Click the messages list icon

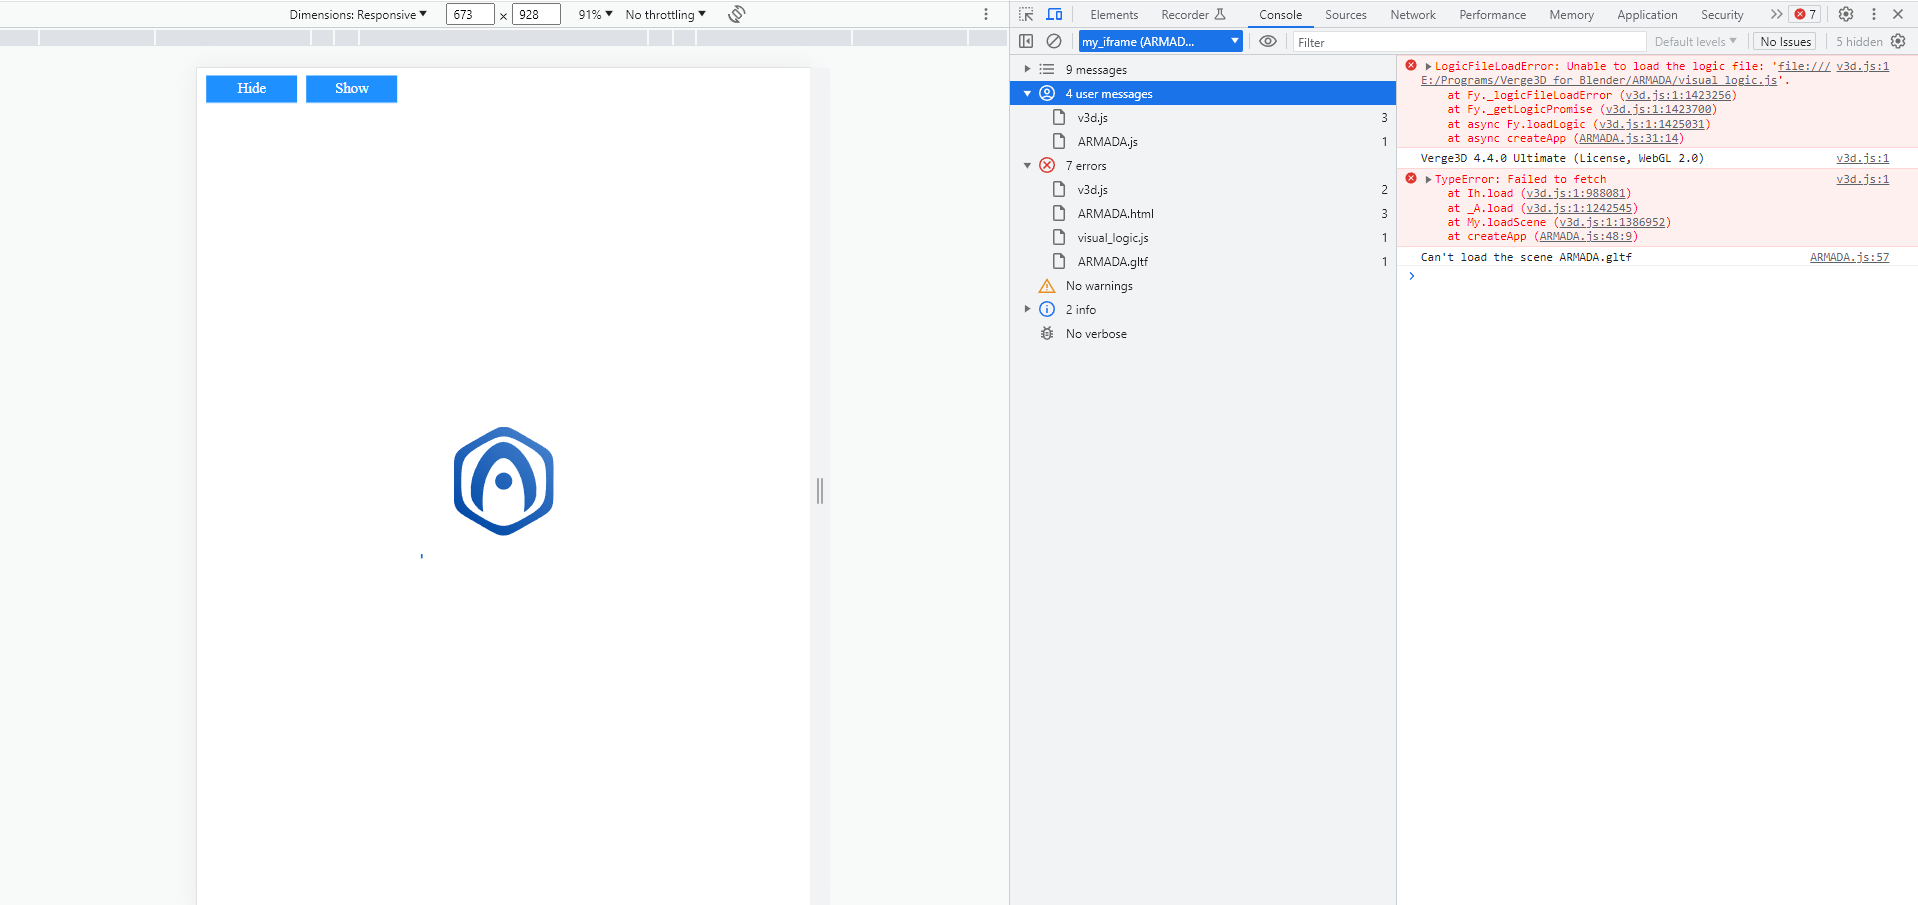[1047, 69]
